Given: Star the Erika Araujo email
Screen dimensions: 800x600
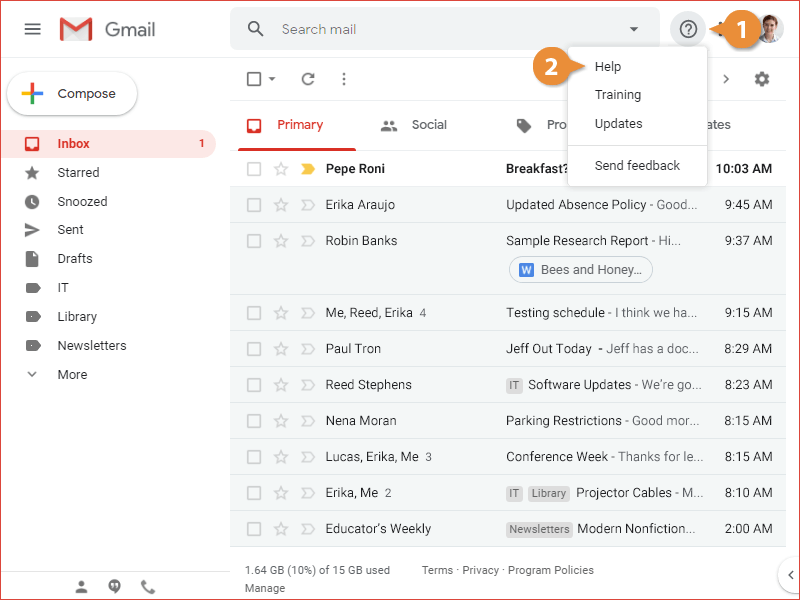Looking at the screenshot, I should point(281,205).
